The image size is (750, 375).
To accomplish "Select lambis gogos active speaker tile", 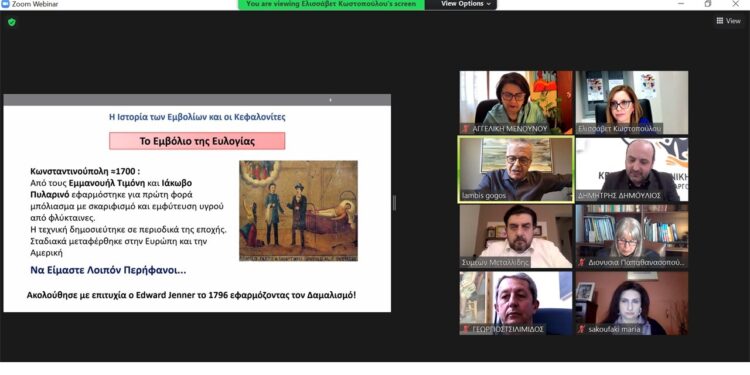I will coord(516,169).
